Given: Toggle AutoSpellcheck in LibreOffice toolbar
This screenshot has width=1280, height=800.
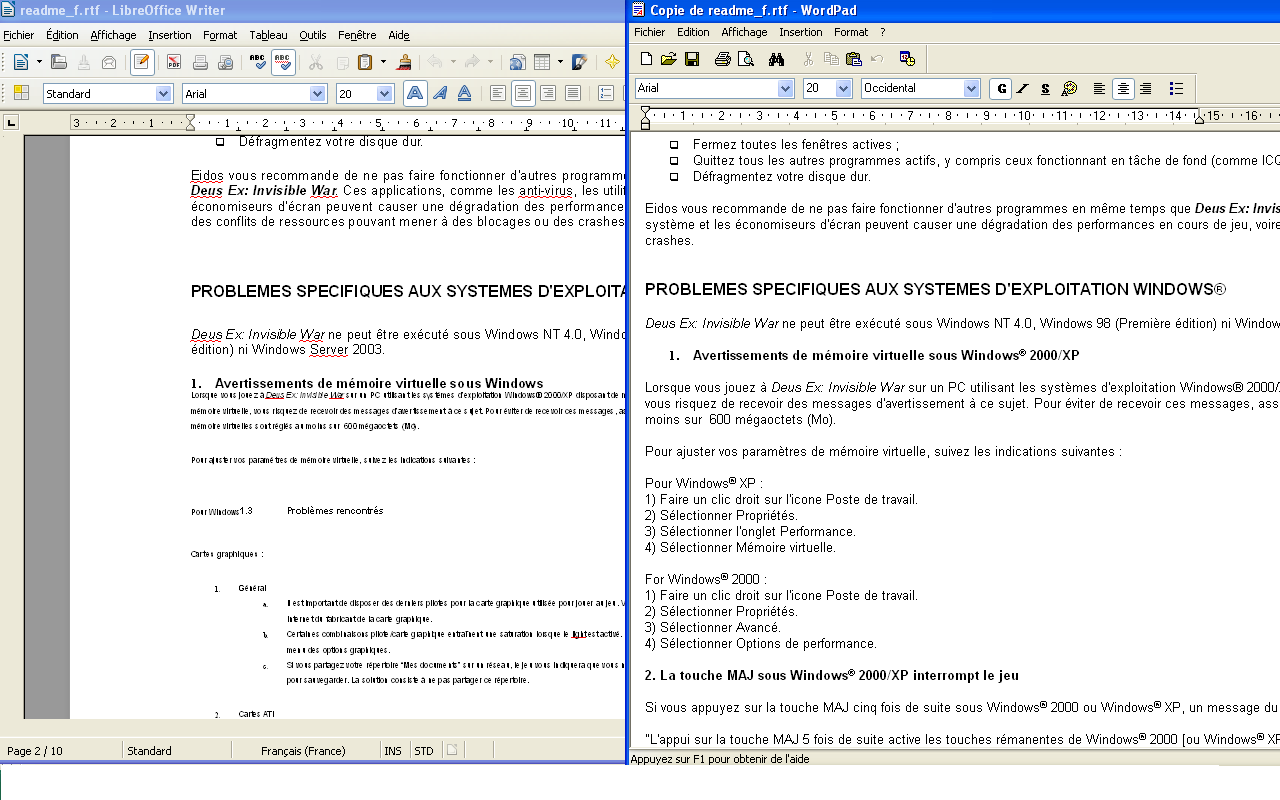Looking at the screenshot, I should [283, 62].
